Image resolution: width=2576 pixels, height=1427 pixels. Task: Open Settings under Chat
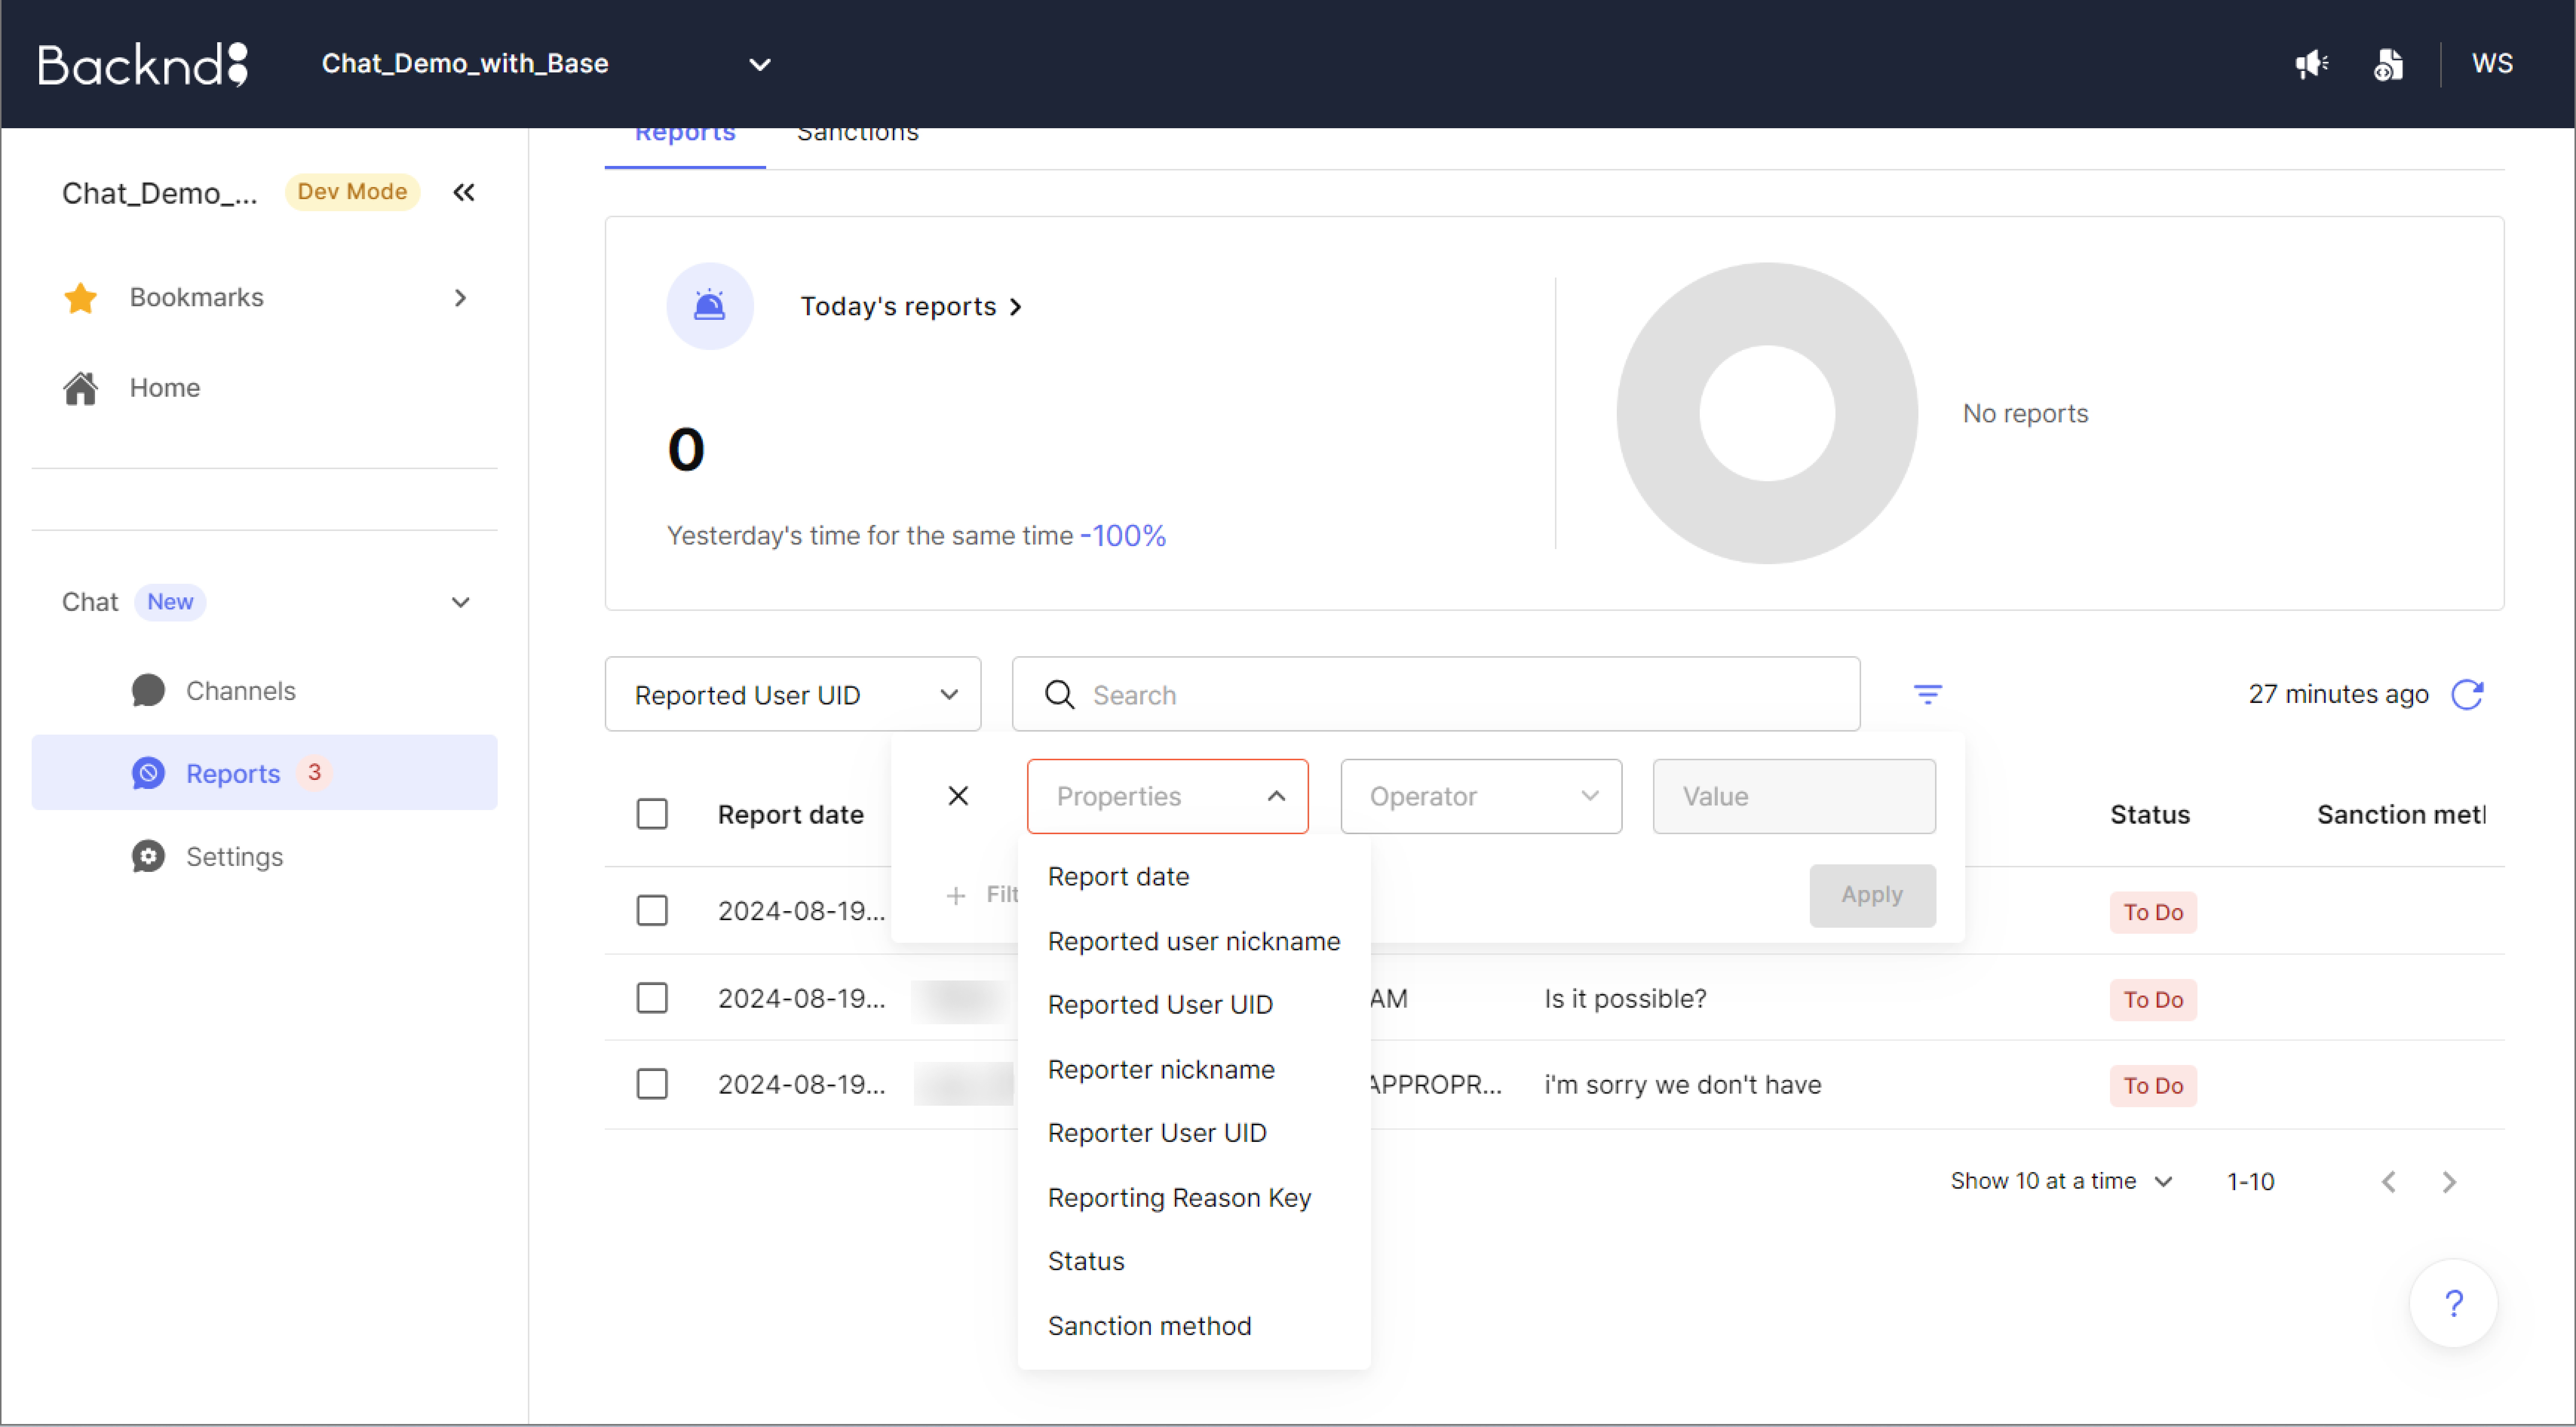(264, 857)
